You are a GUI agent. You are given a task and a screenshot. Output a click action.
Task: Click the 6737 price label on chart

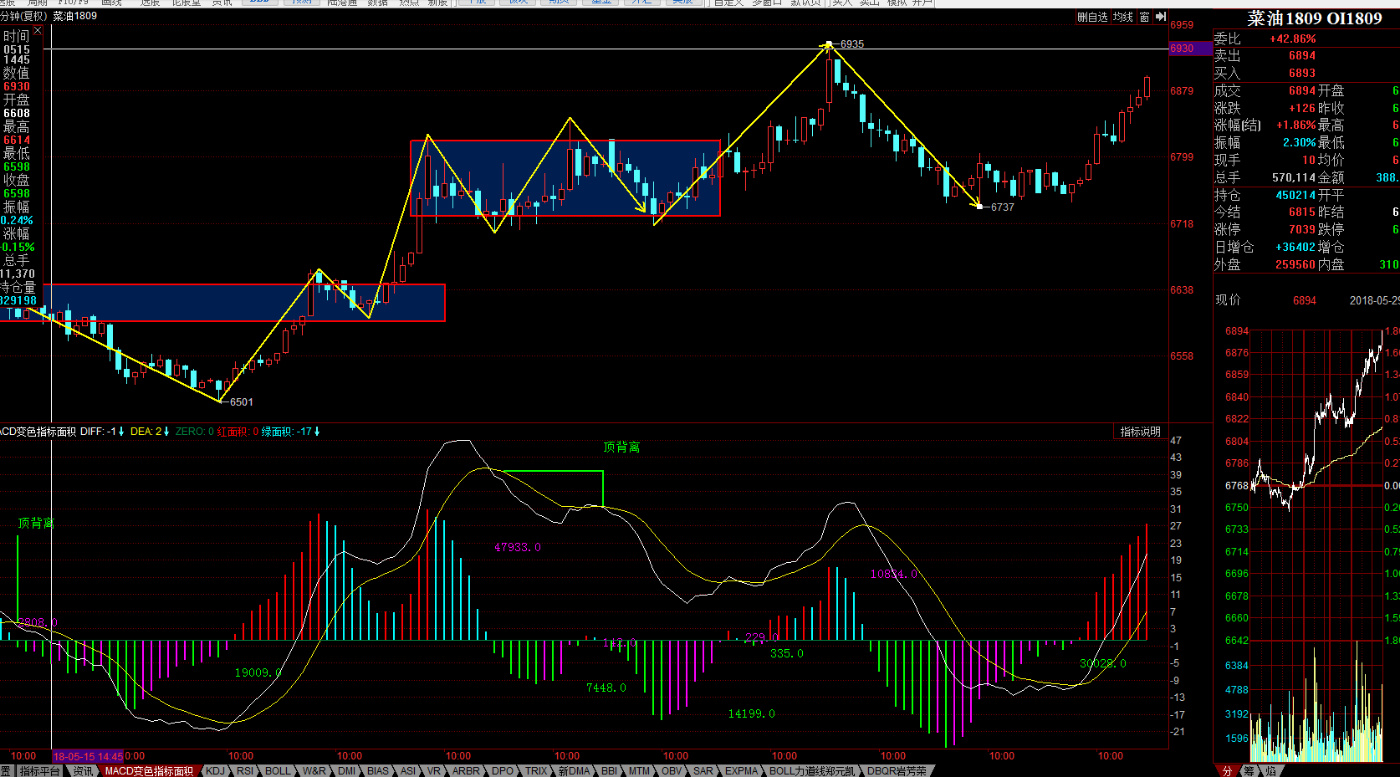(1002, 207)
